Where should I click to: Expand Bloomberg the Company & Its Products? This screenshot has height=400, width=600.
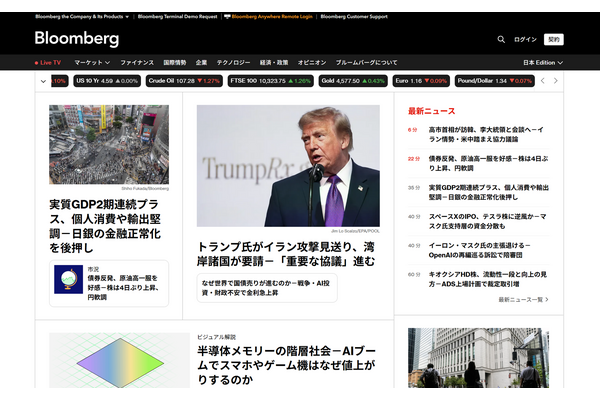82,16
